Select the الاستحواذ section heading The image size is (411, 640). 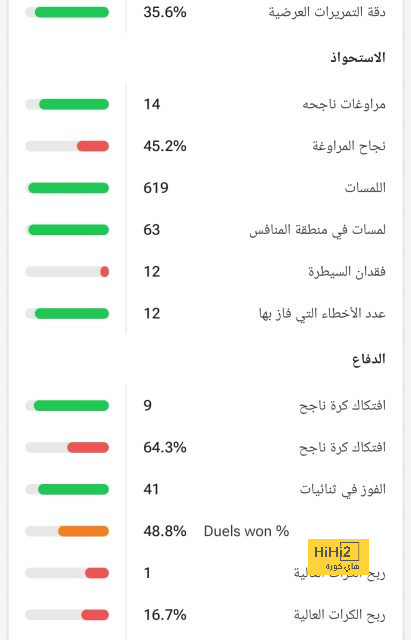click(358, 58)
